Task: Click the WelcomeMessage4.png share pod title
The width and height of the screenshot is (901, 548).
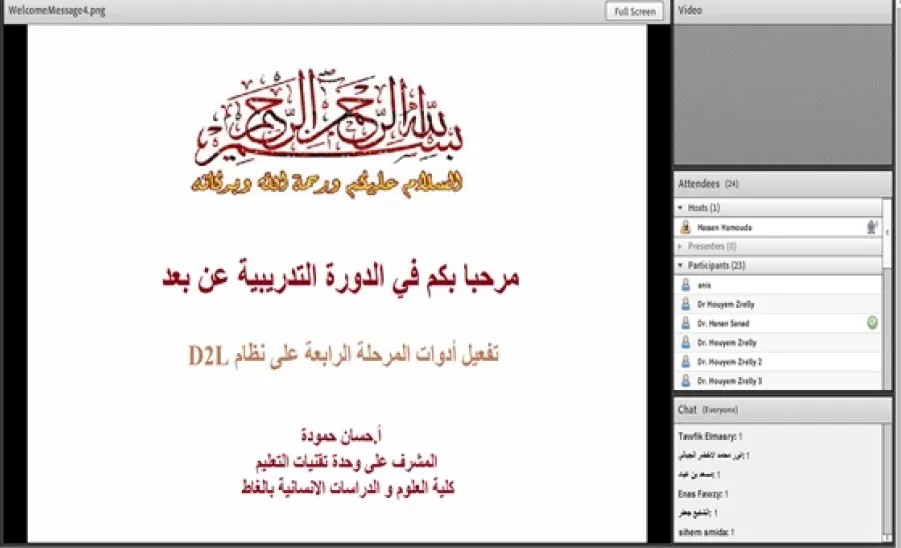Action: pyautogui.click(x=57, y=10)
